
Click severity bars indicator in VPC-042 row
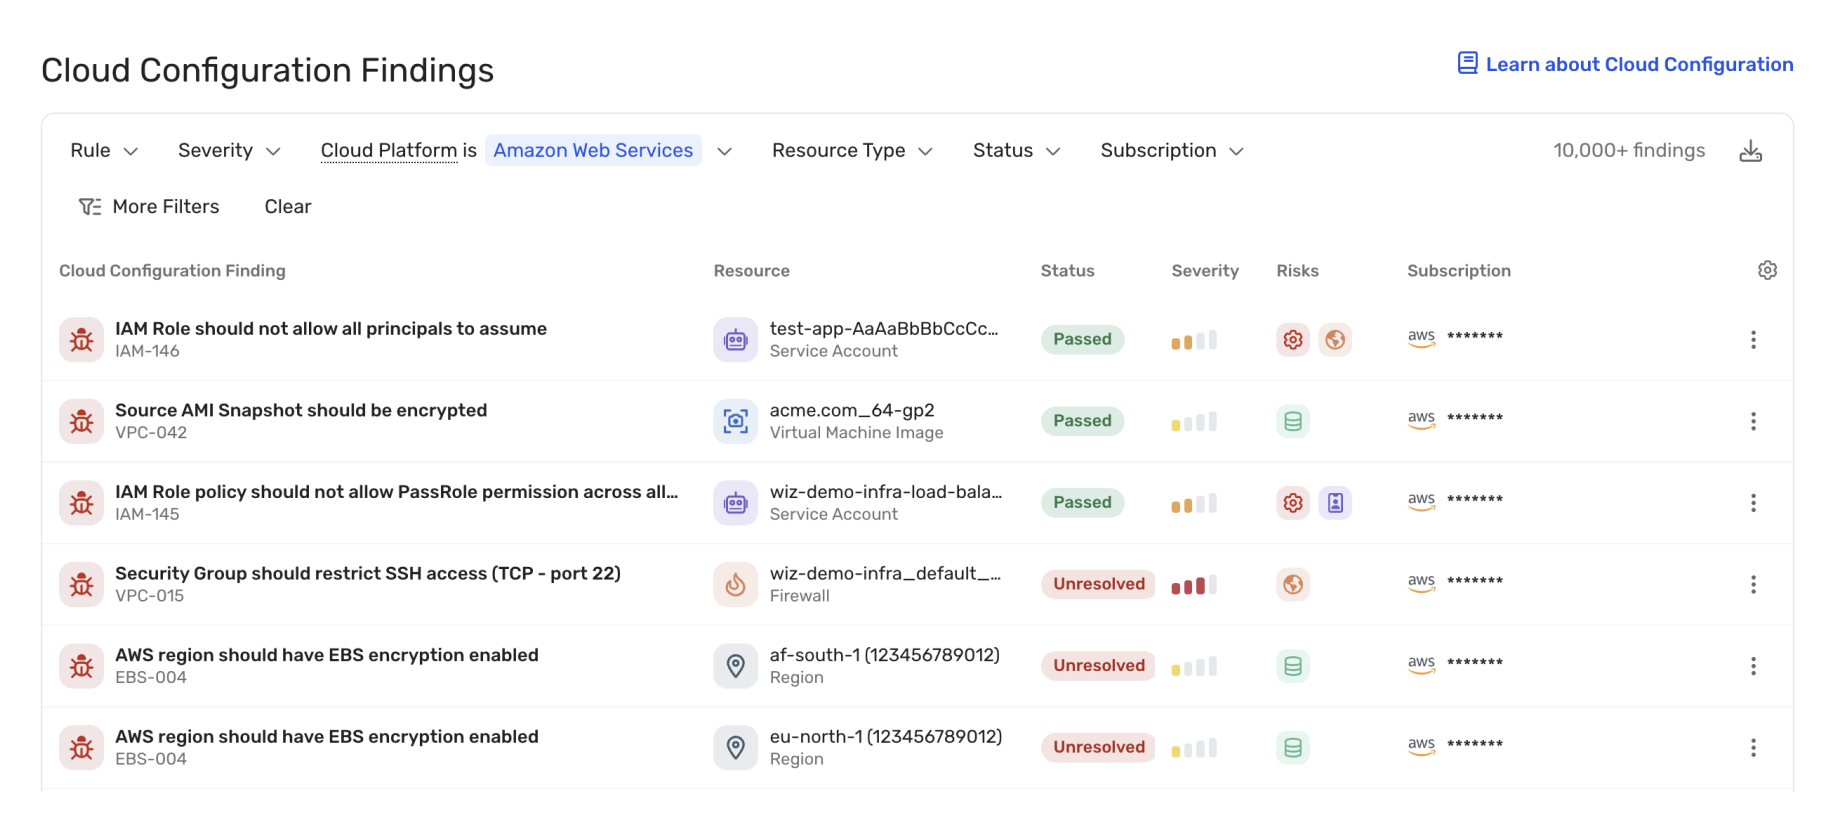(x=1194, y=422)
